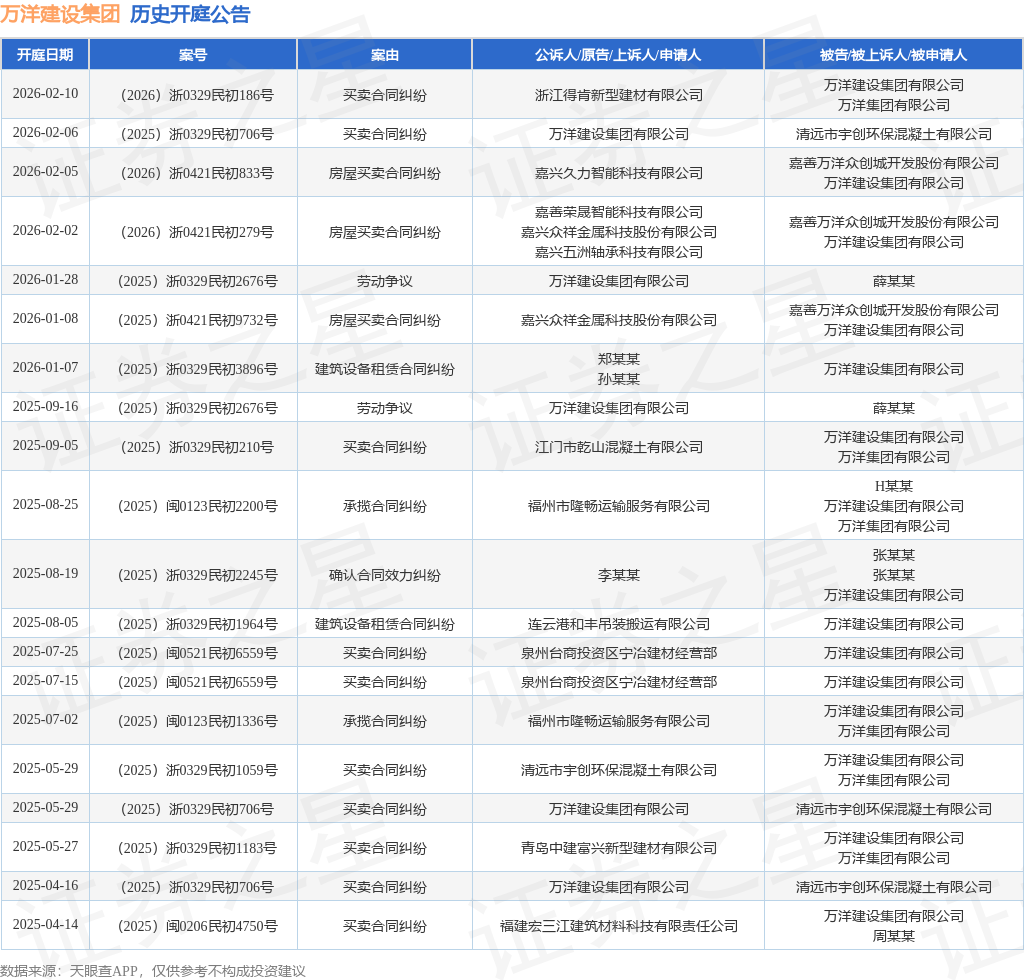
Task: Click plaintiff 福建宏三江建筑材料科技有限责任公司
Action: pos(618,926)
